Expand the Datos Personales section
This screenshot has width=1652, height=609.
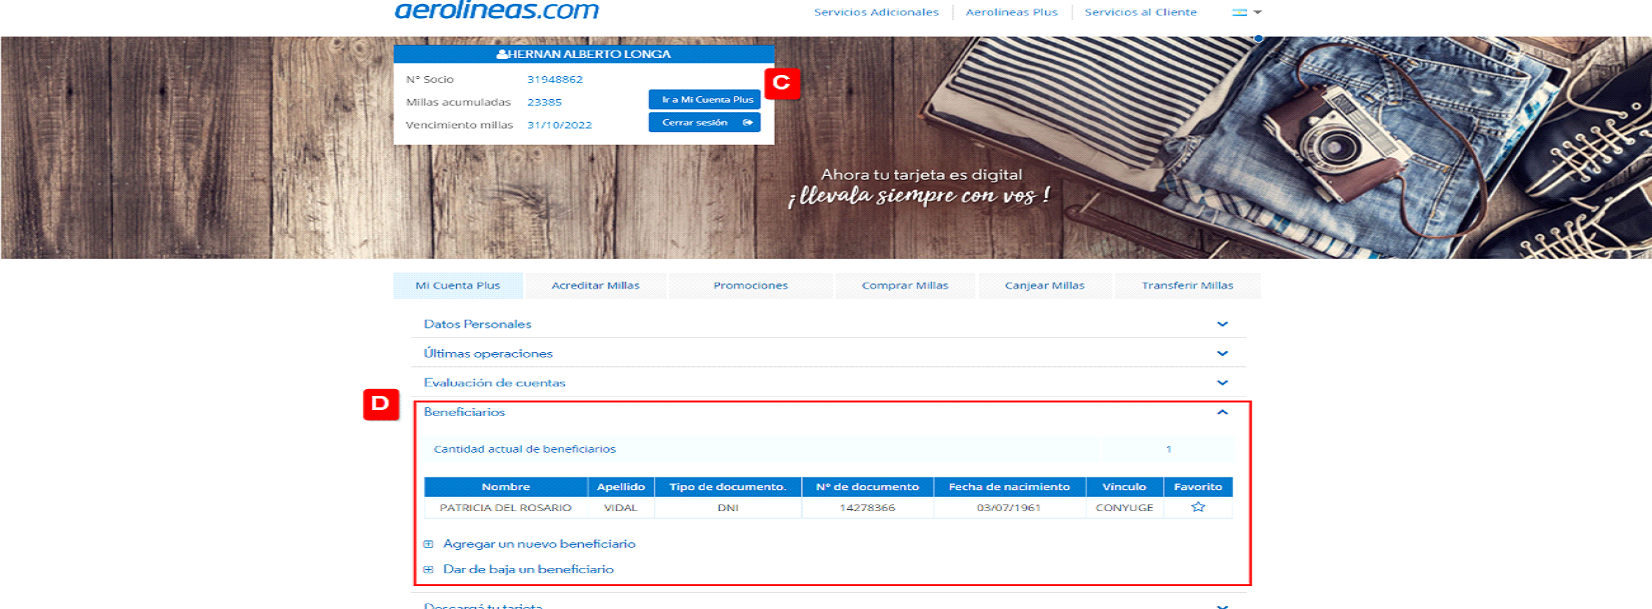[1221, 324]
